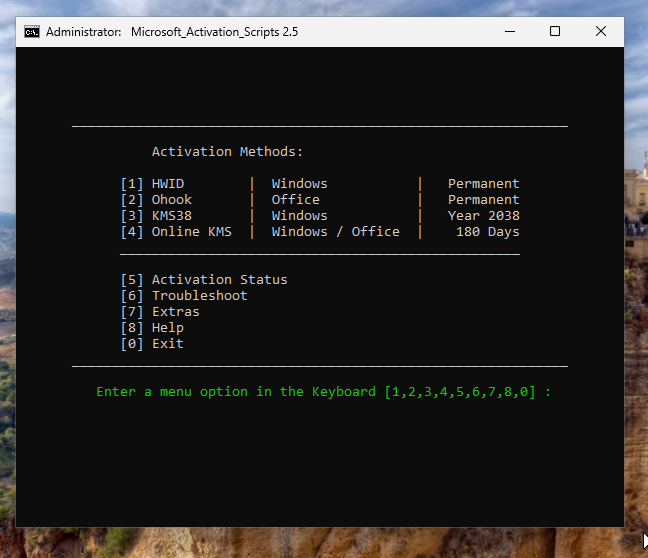Click the '[4] Online KMS' menu line

tap(176, 232)
